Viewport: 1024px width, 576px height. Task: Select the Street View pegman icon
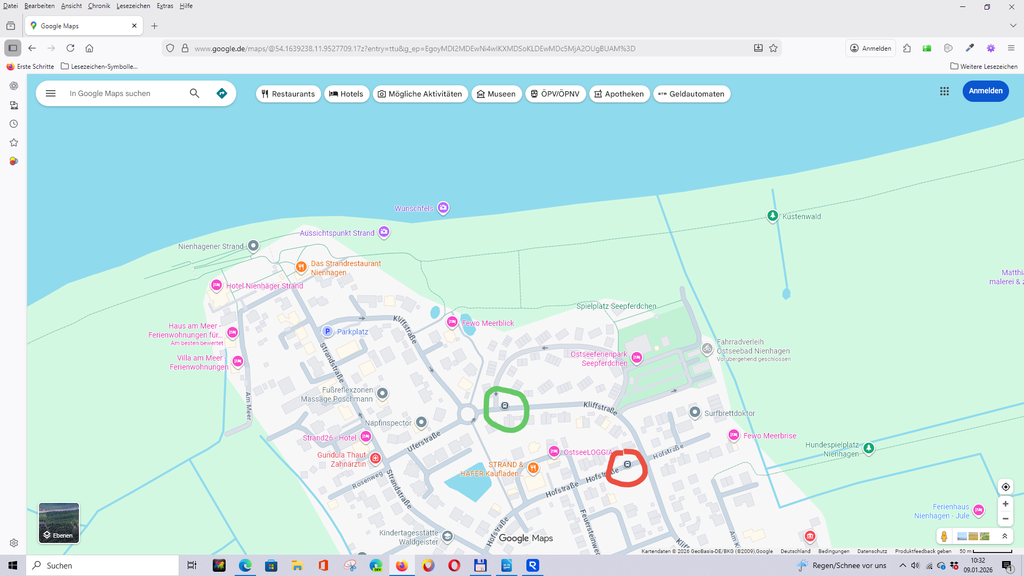[x=944, y=537]
